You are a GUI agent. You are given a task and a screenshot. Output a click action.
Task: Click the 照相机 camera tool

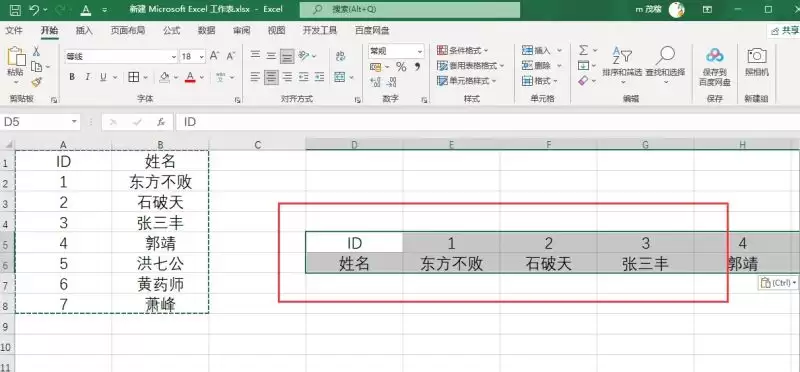757,62
